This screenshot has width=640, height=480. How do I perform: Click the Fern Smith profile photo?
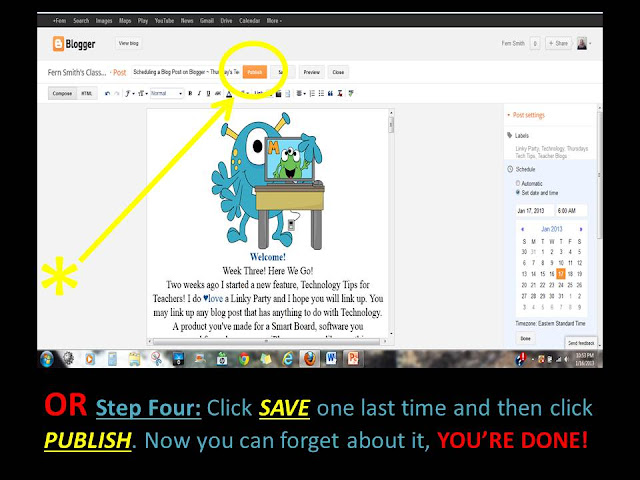(582, 43)
